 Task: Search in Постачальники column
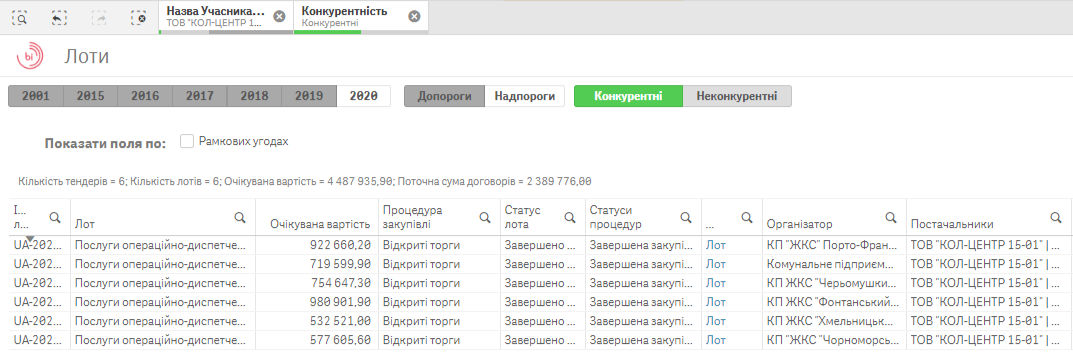click(1056, 217)
